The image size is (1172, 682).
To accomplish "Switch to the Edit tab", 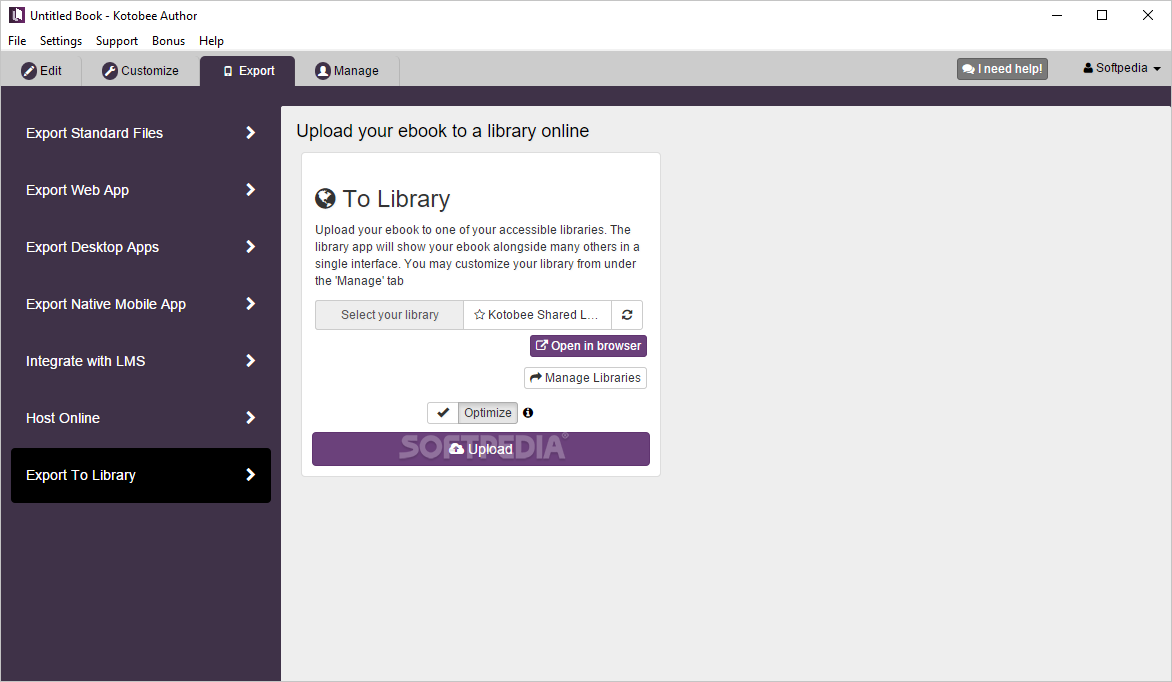I will [42, 71].
